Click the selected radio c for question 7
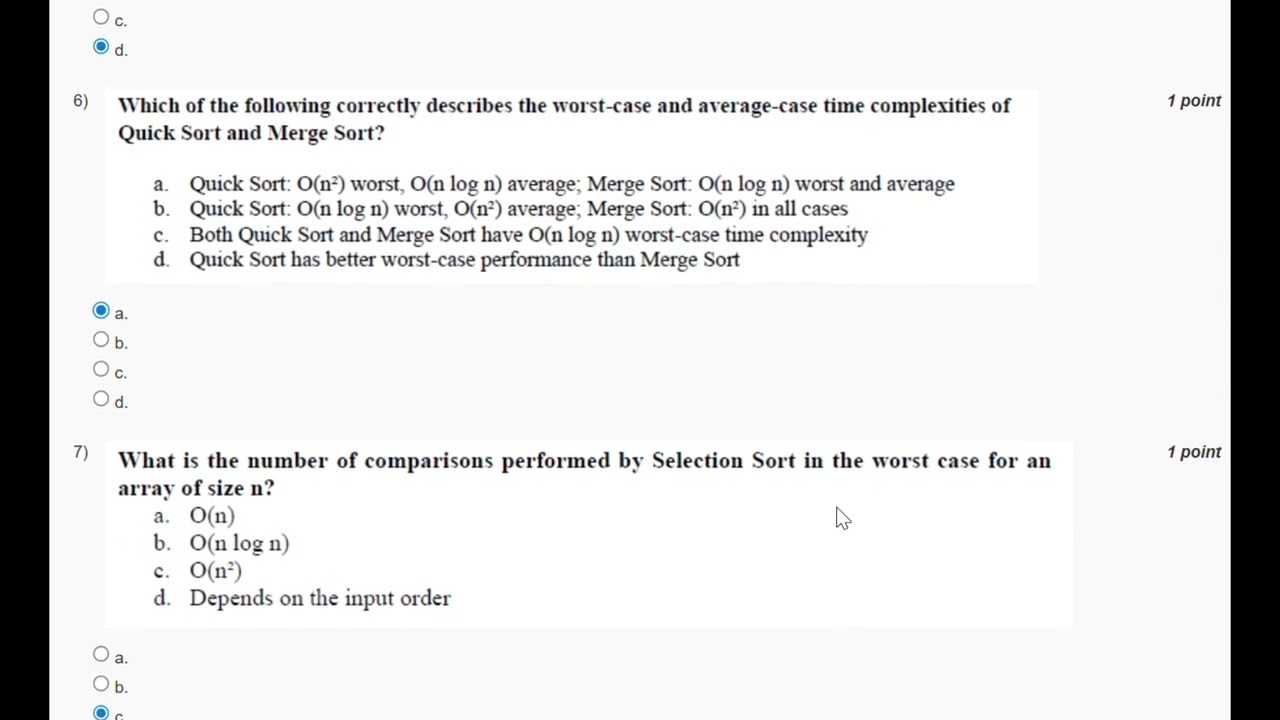The height and width of the screenshot is (720, 1280). coord(101,713)
